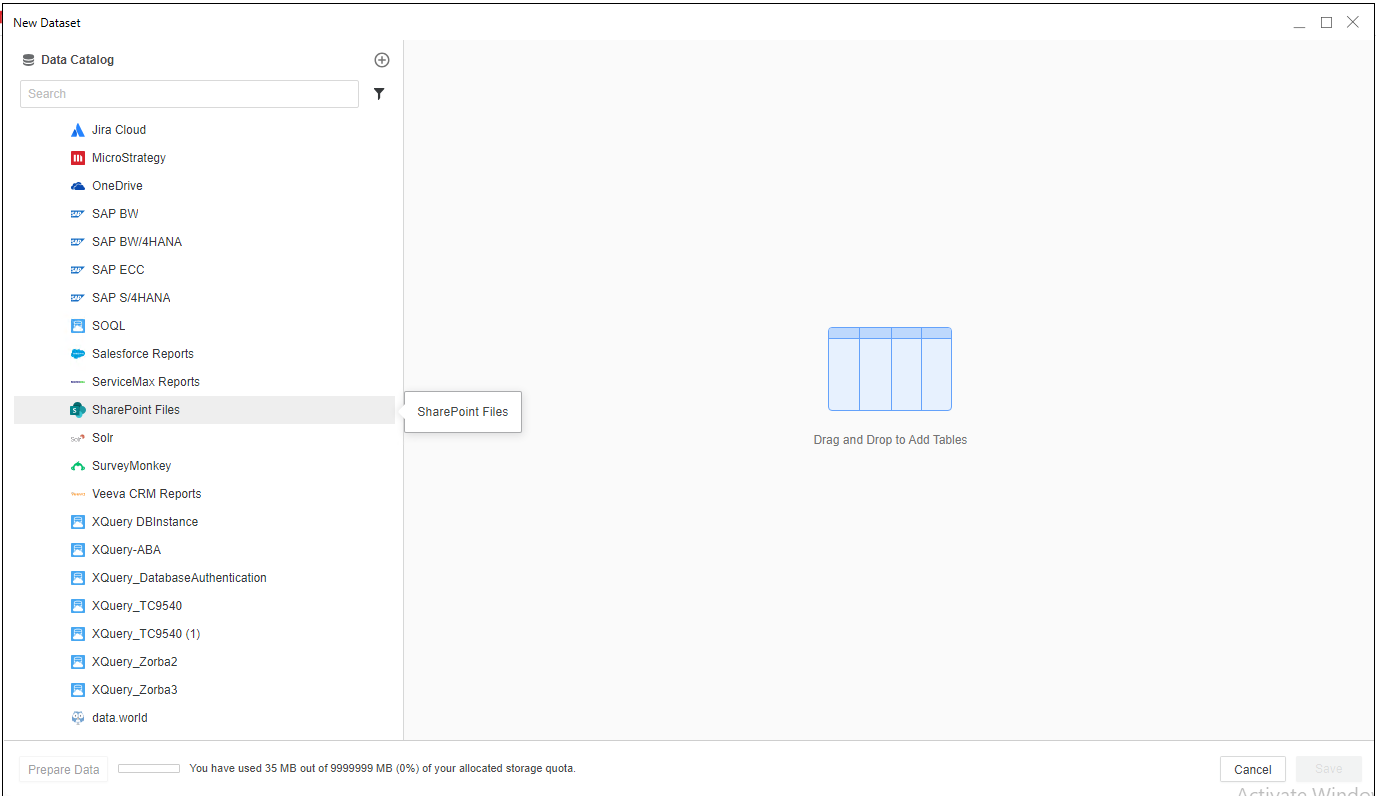Click the SurveyMonkey connector icon
Viewport: 1376px width, 796px height.
click(77, 465)
